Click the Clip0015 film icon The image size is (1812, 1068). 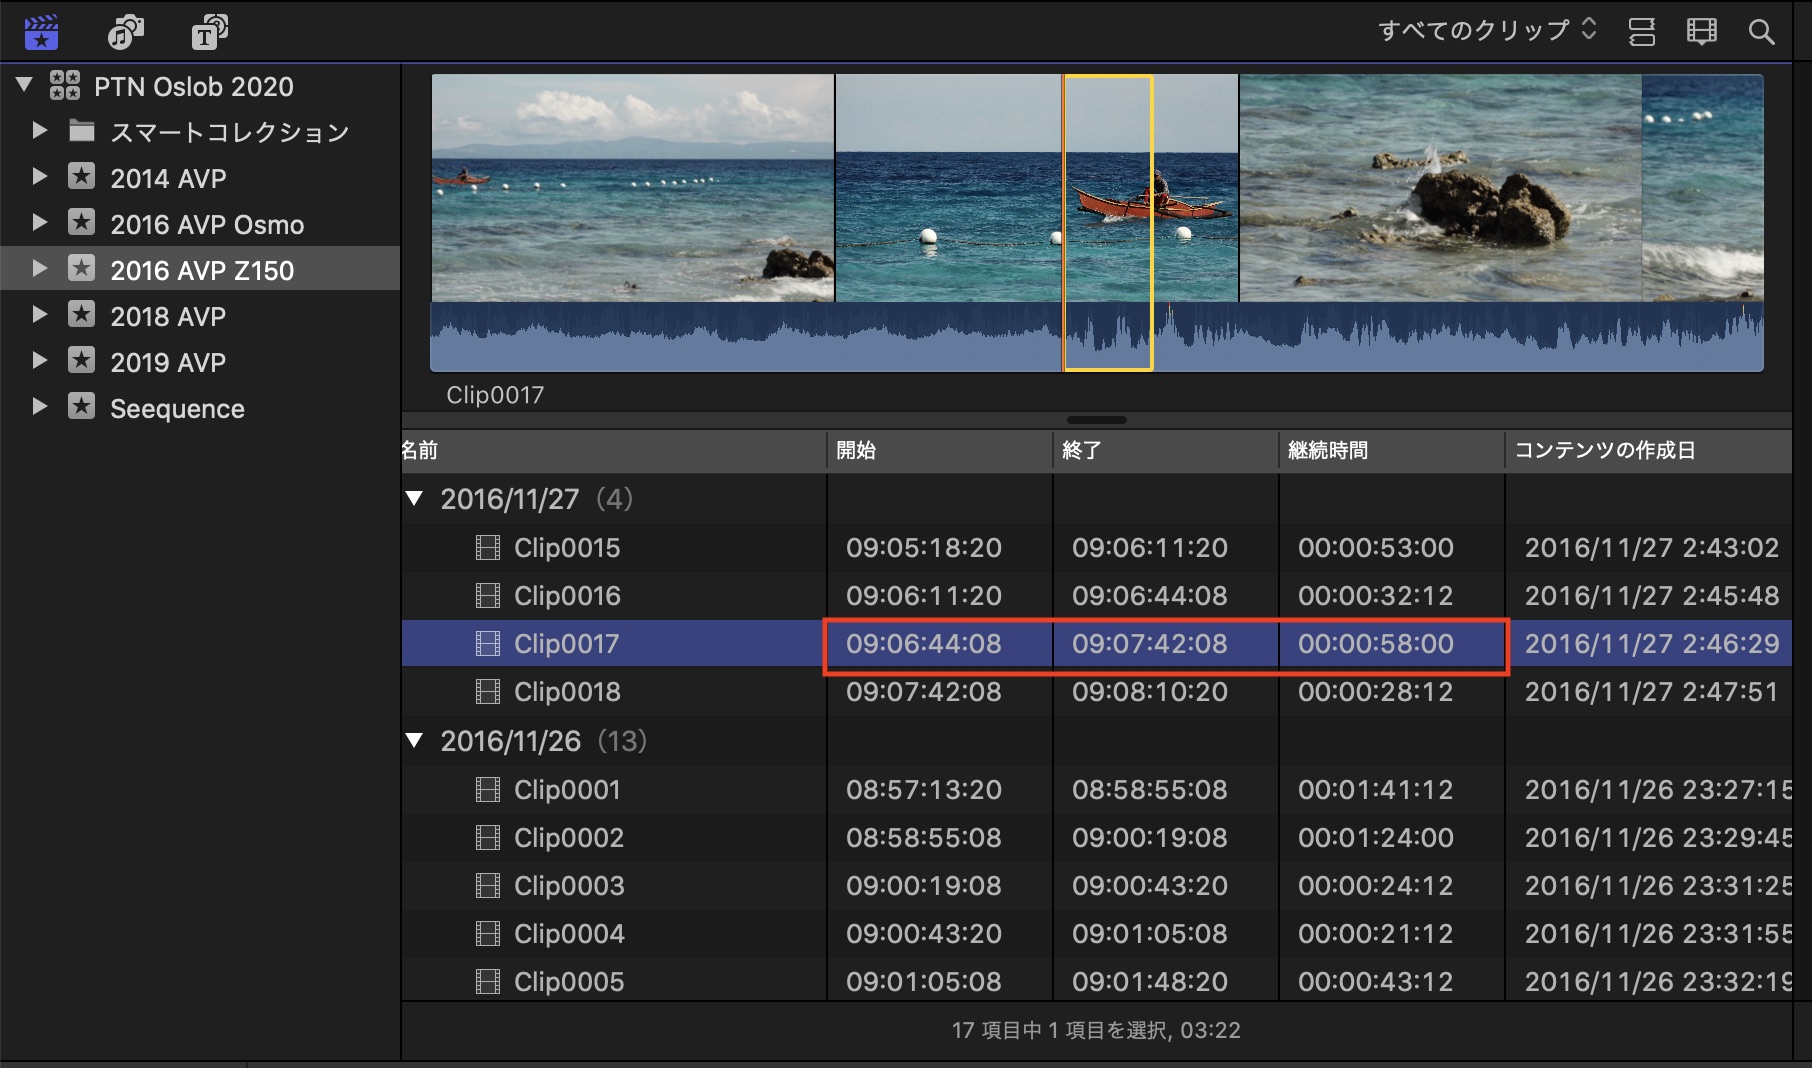tap(487, 548)
